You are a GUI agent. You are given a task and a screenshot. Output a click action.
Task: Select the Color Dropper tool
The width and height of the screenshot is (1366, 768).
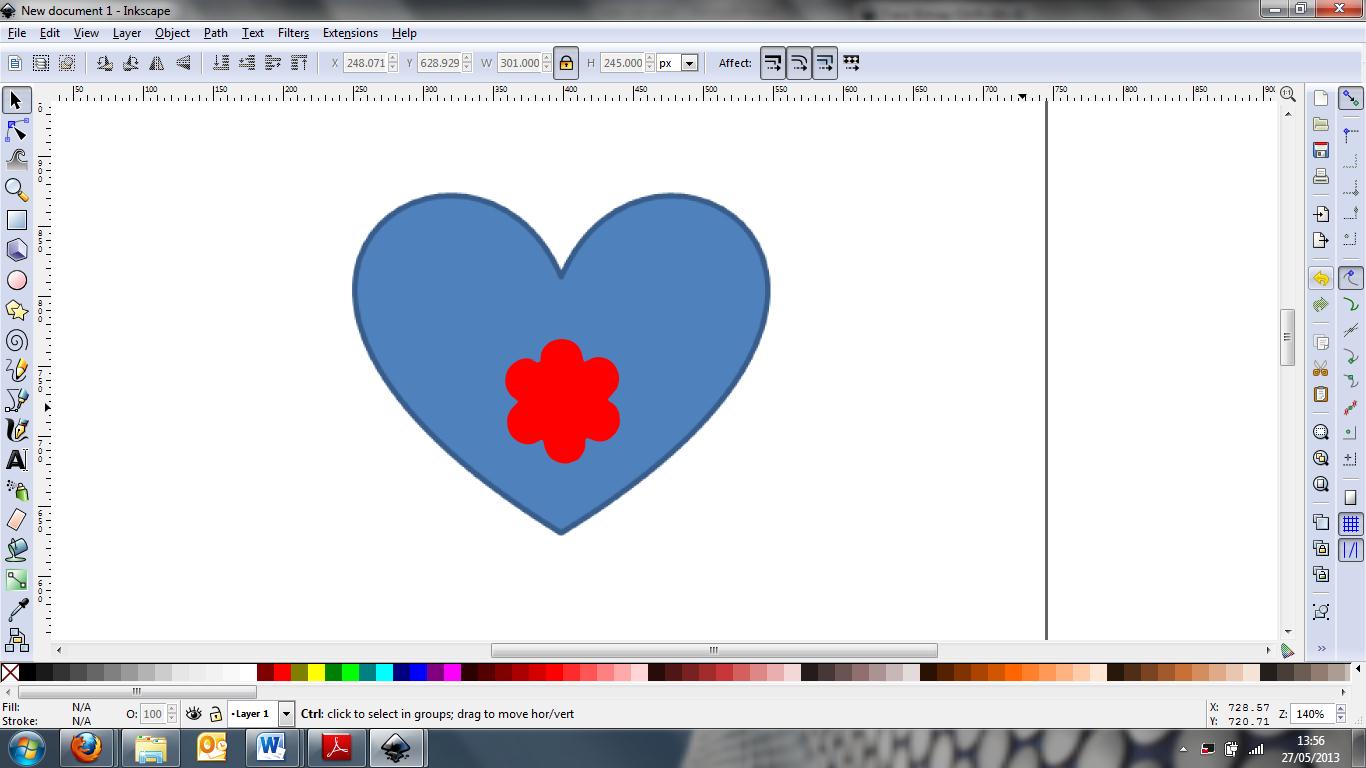point(16,609)
